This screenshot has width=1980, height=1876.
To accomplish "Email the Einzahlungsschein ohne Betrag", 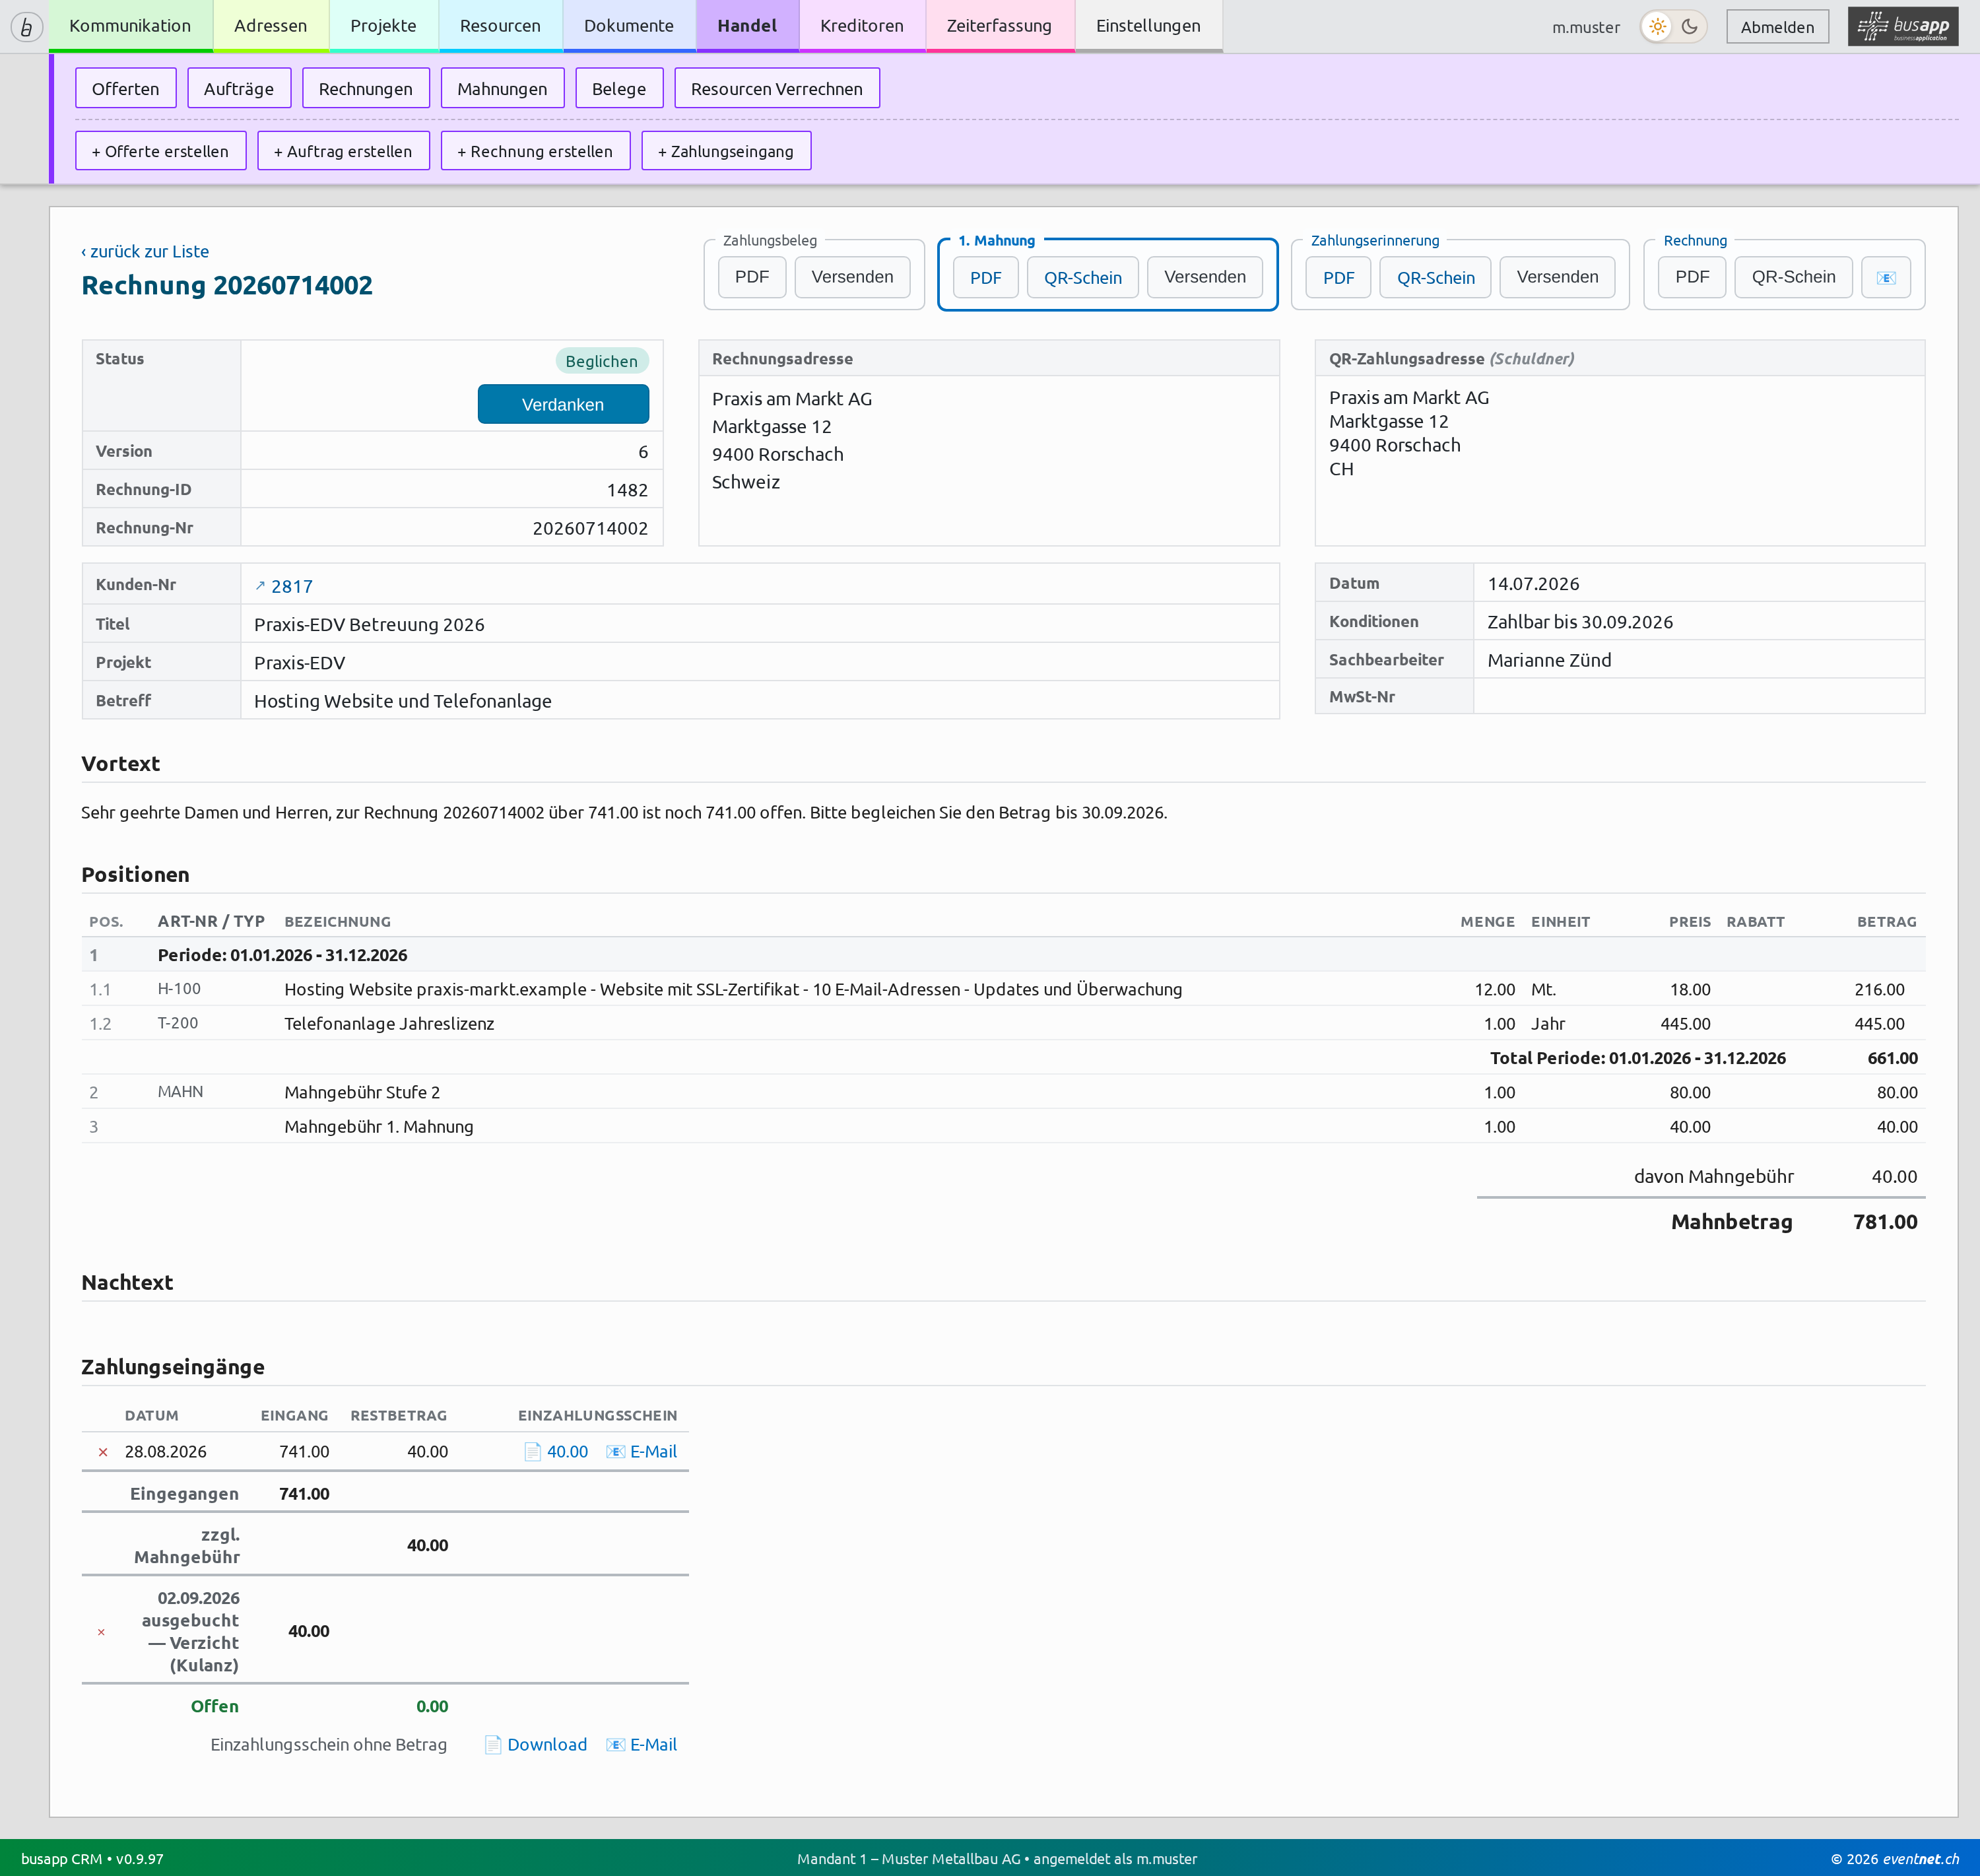I will (x=642, y=1745).
